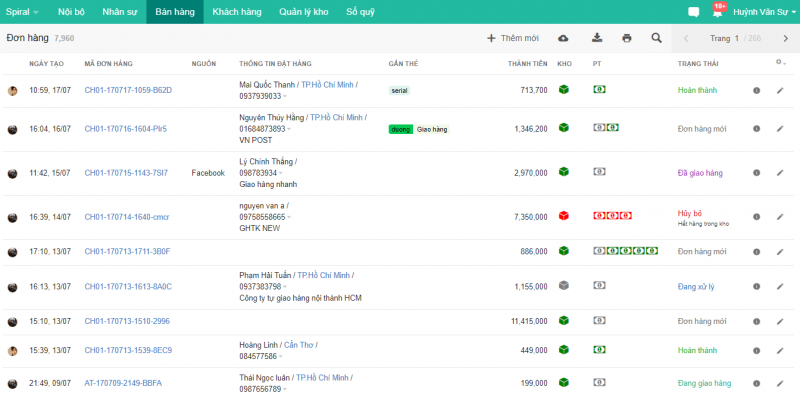Click the amount 11,415,000
Image resolution: width=800 pixels, height=393 pixels.
[x=529, y=322]
